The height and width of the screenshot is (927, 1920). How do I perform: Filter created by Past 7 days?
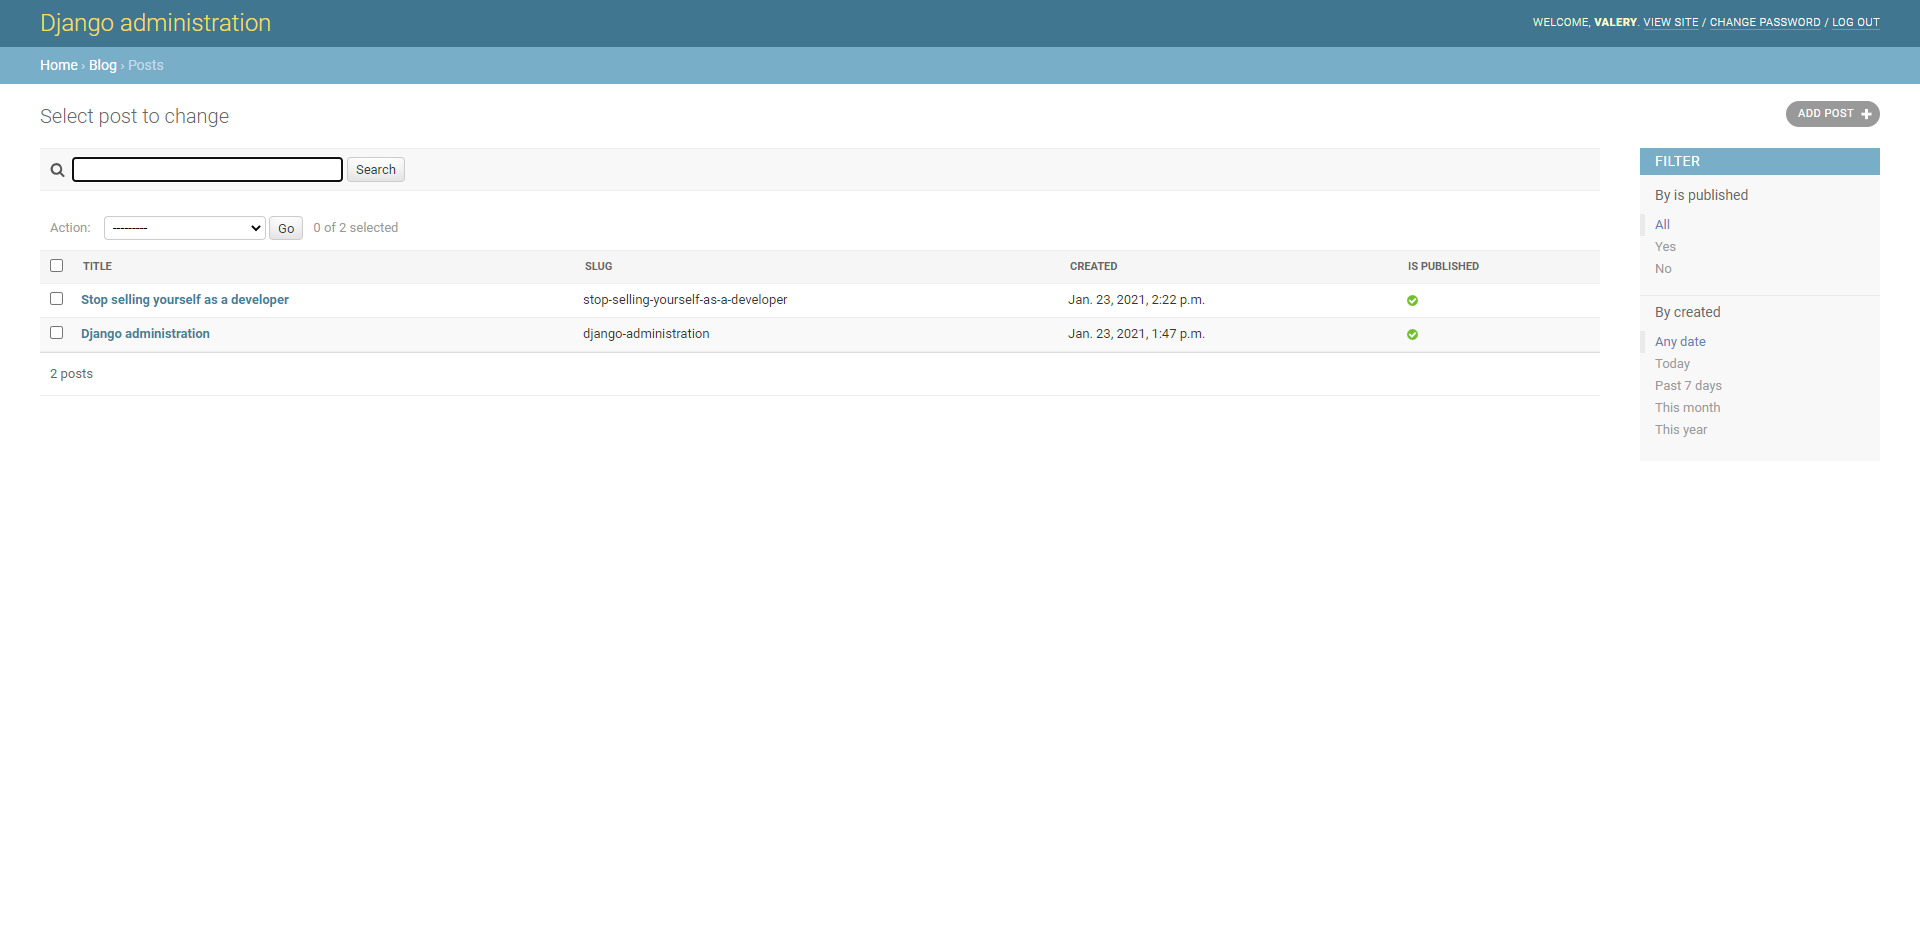(x=1688, y=386)
